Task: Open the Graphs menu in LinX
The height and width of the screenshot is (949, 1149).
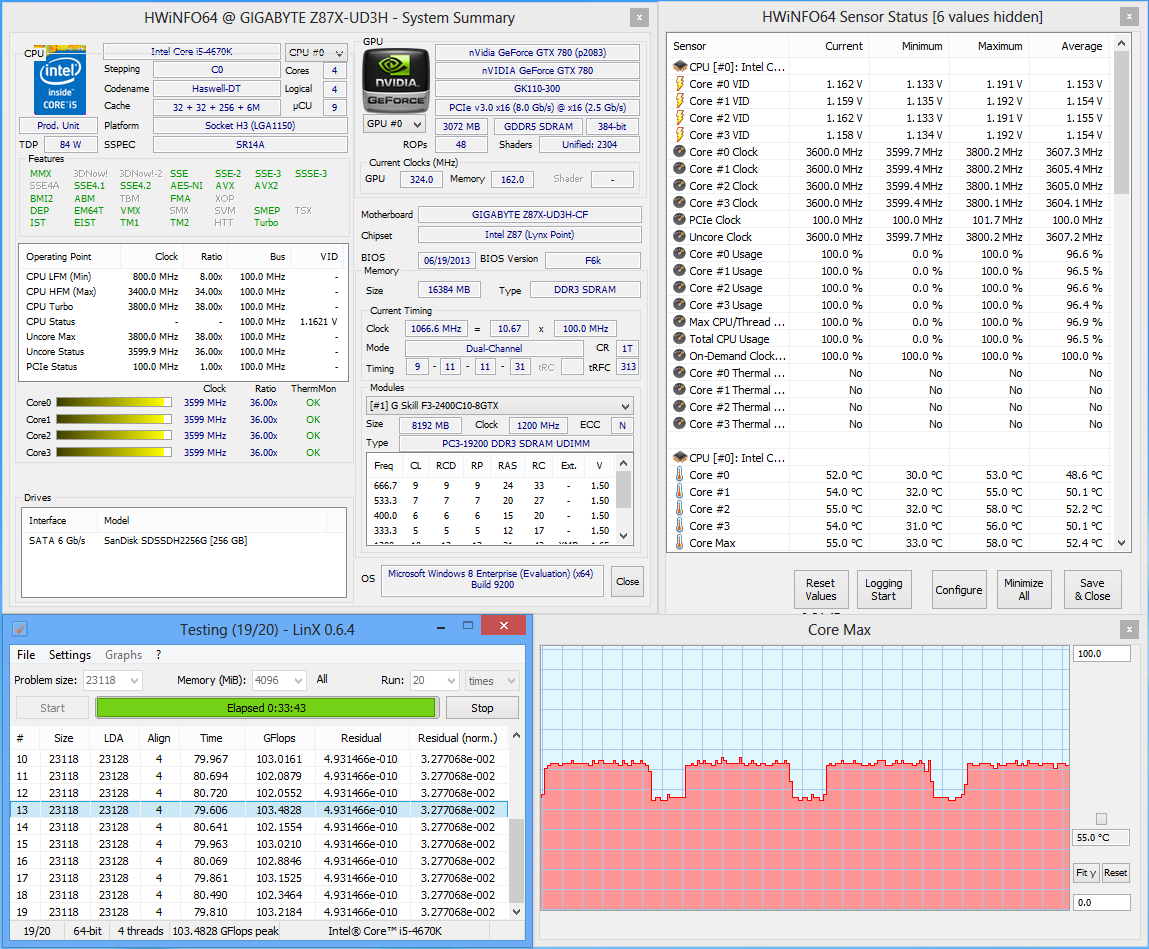Action: click(x=123, y=654)
